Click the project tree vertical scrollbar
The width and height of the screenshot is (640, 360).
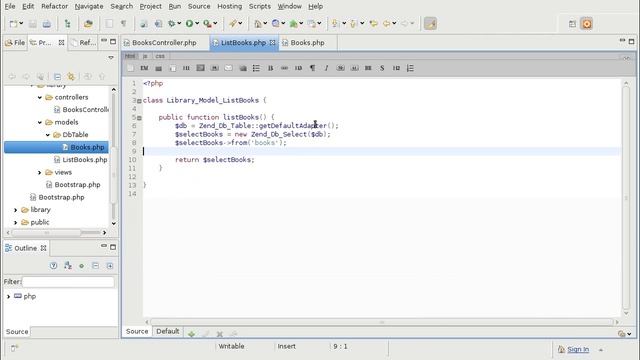pyautogui.click(x=113, y=155)
